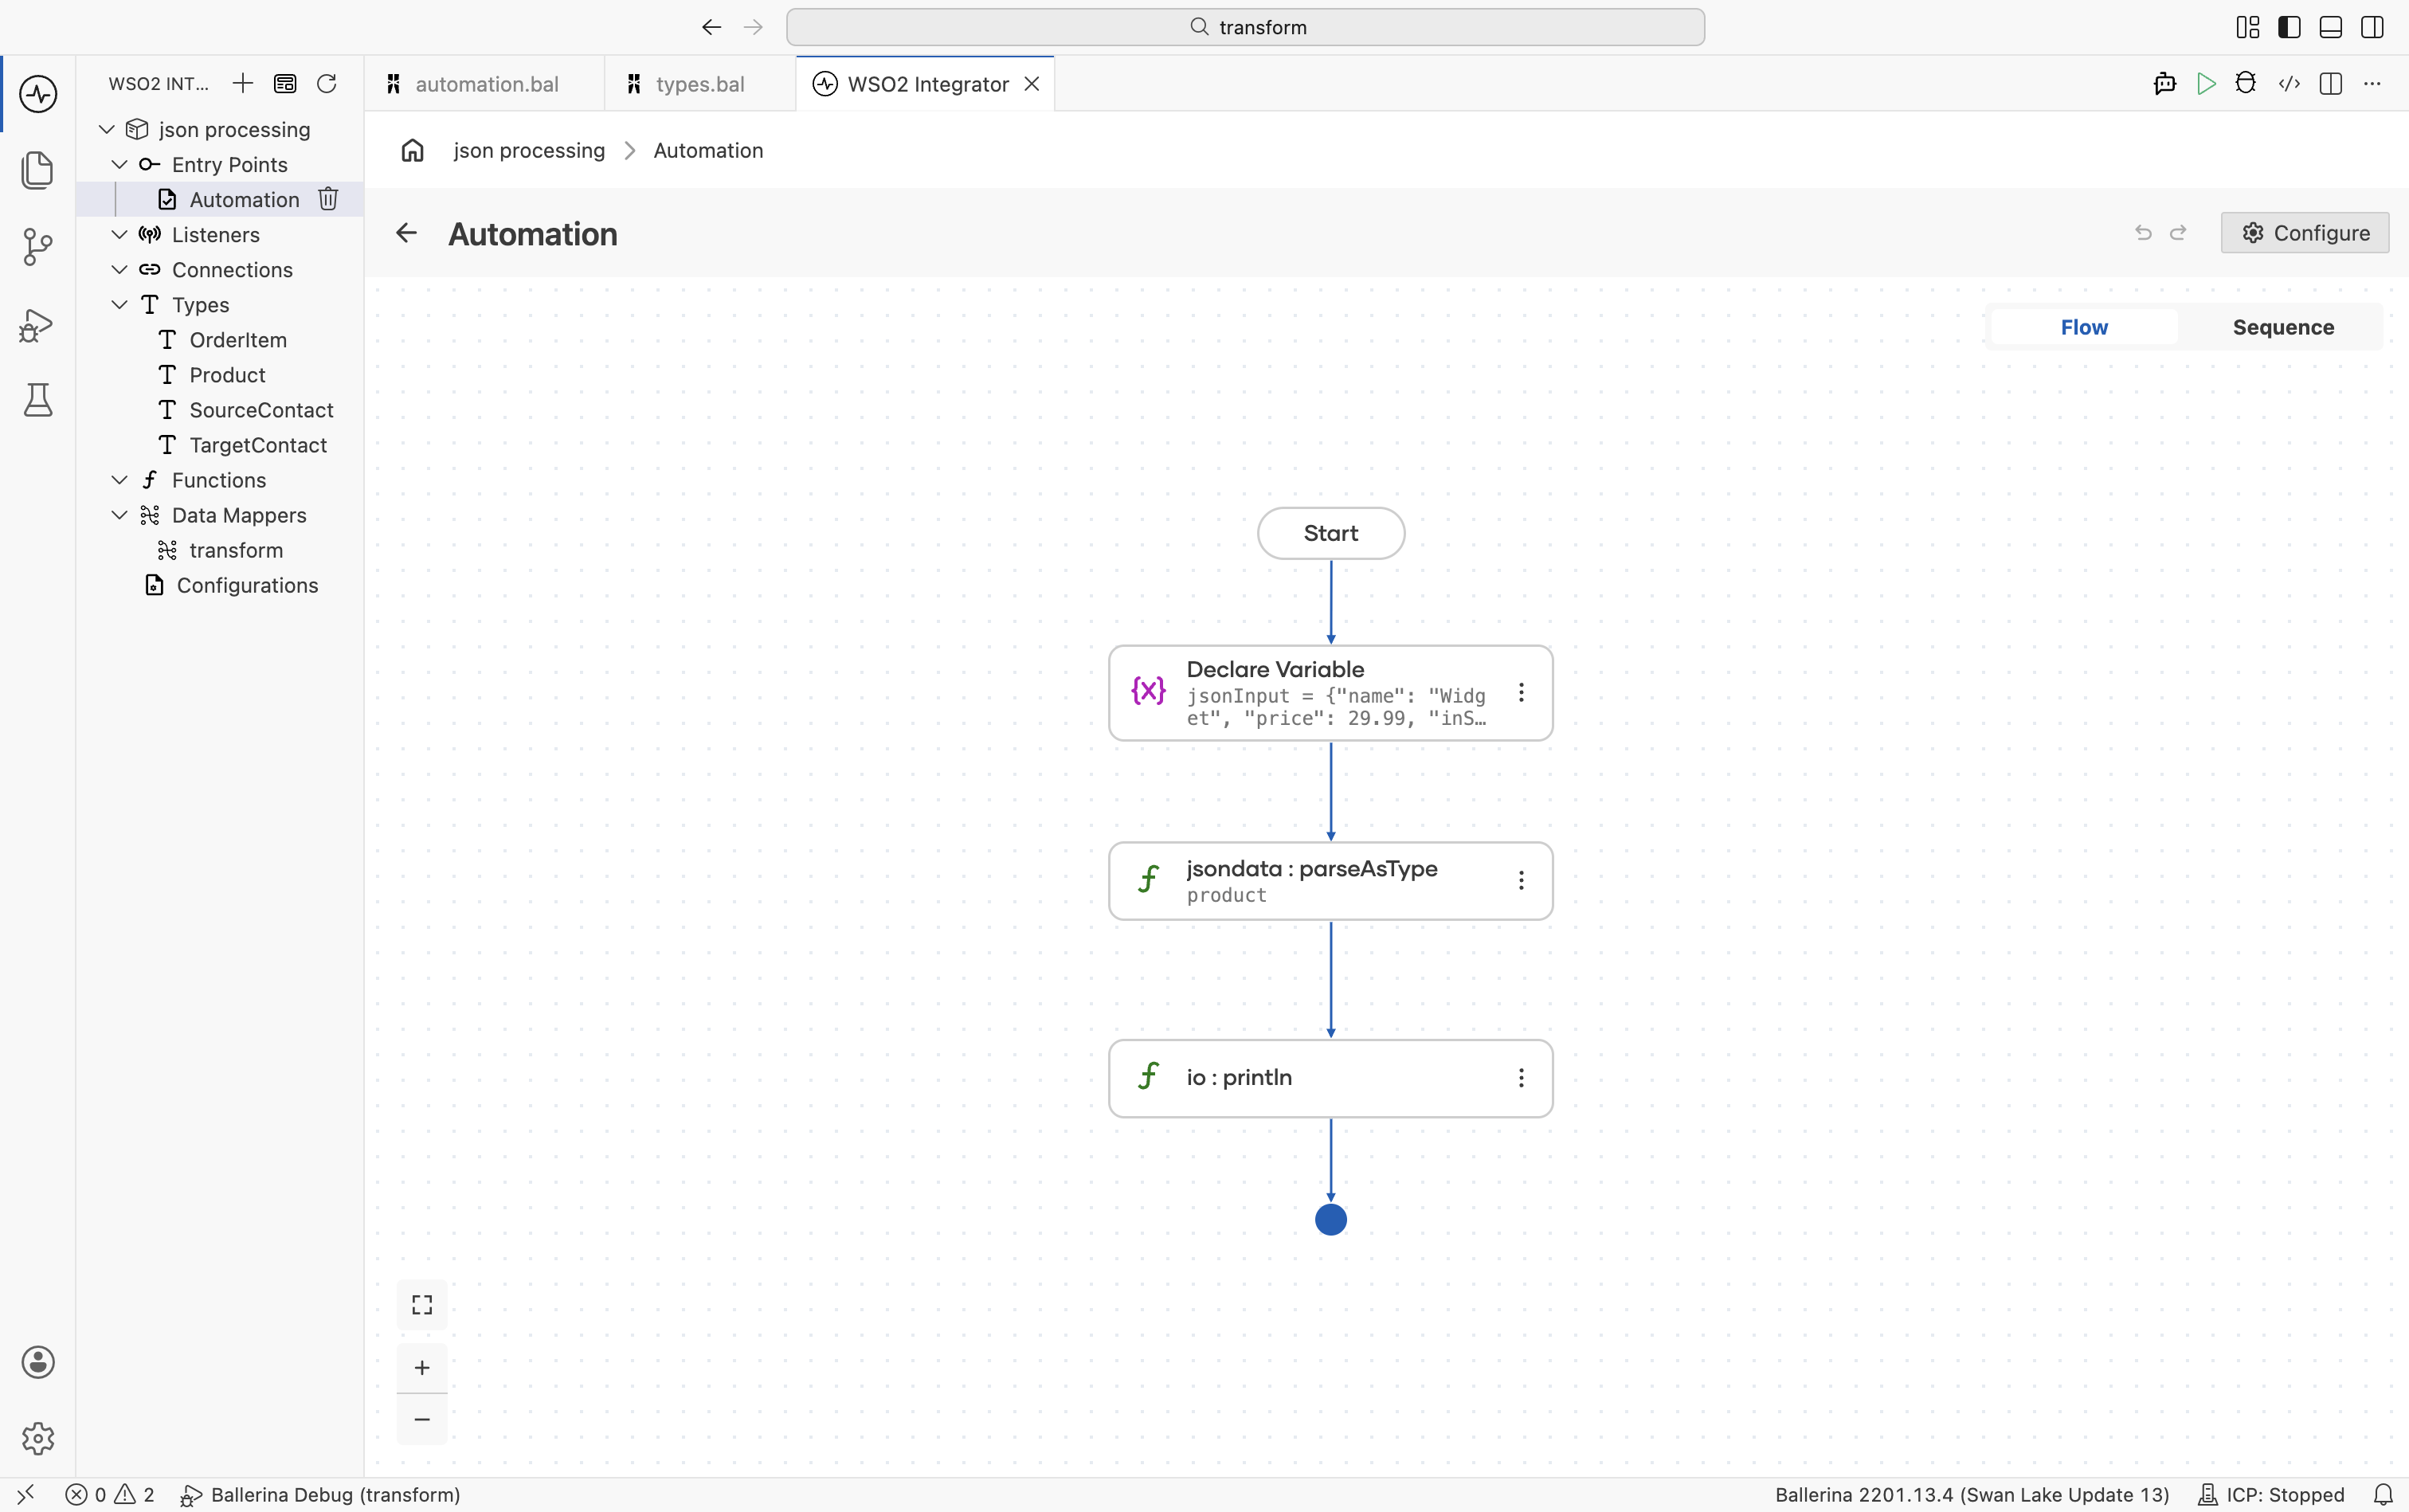The width and height of the screenshot is (2409, 1512).
Task: Click the transform search command bar
Action: (1245, 27)
